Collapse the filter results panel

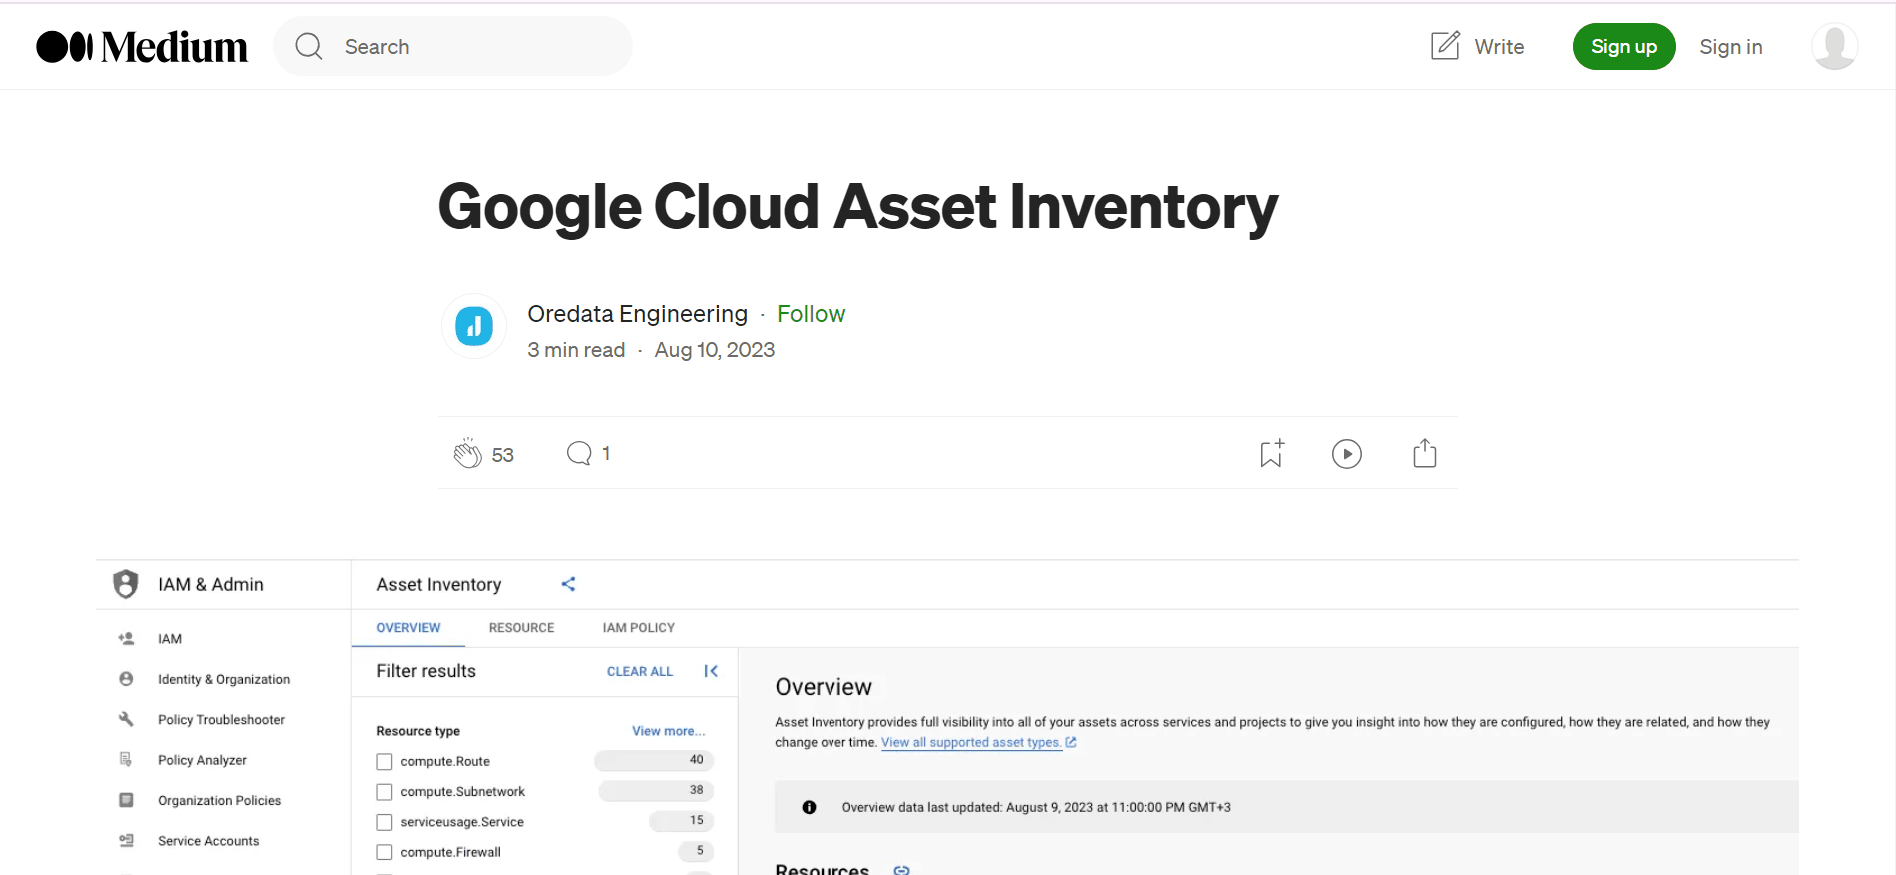[711, 671]
